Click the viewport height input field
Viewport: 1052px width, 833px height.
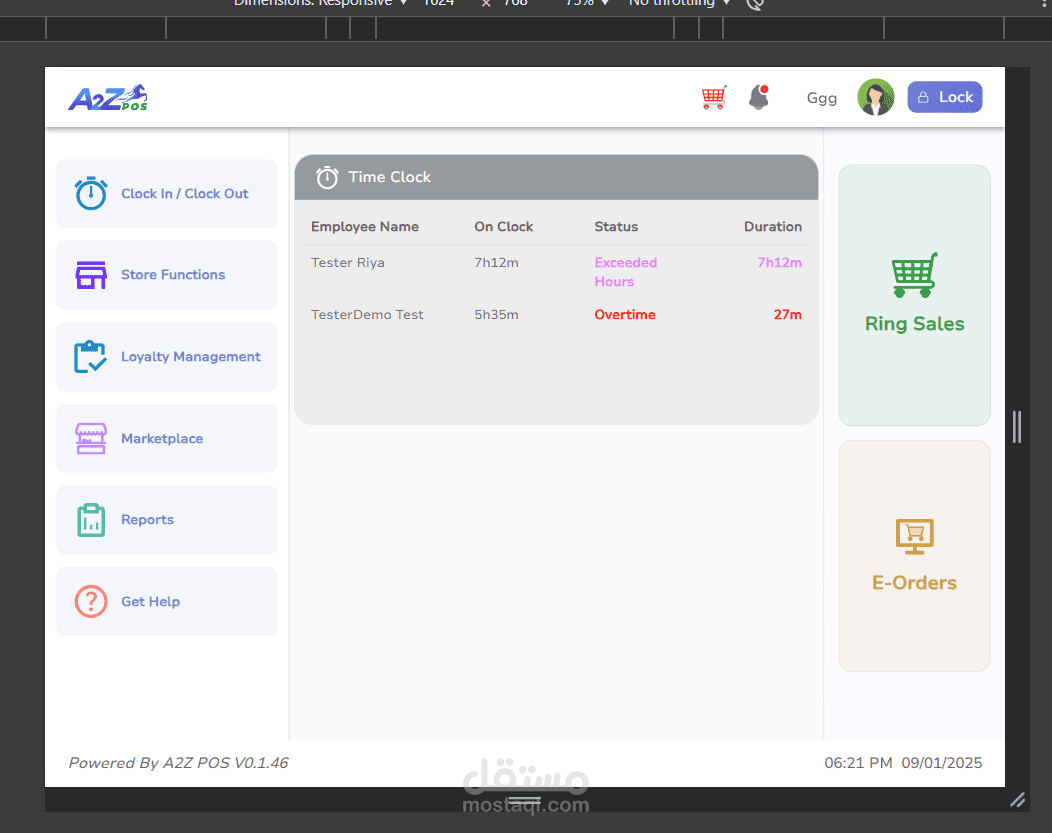[516, 3]
